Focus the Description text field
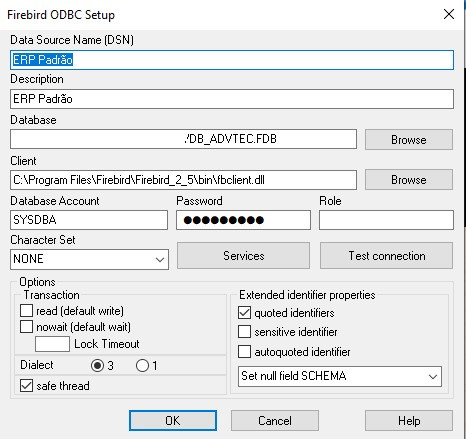This screenshot has width=466, height=439. [x=232, y=99]
